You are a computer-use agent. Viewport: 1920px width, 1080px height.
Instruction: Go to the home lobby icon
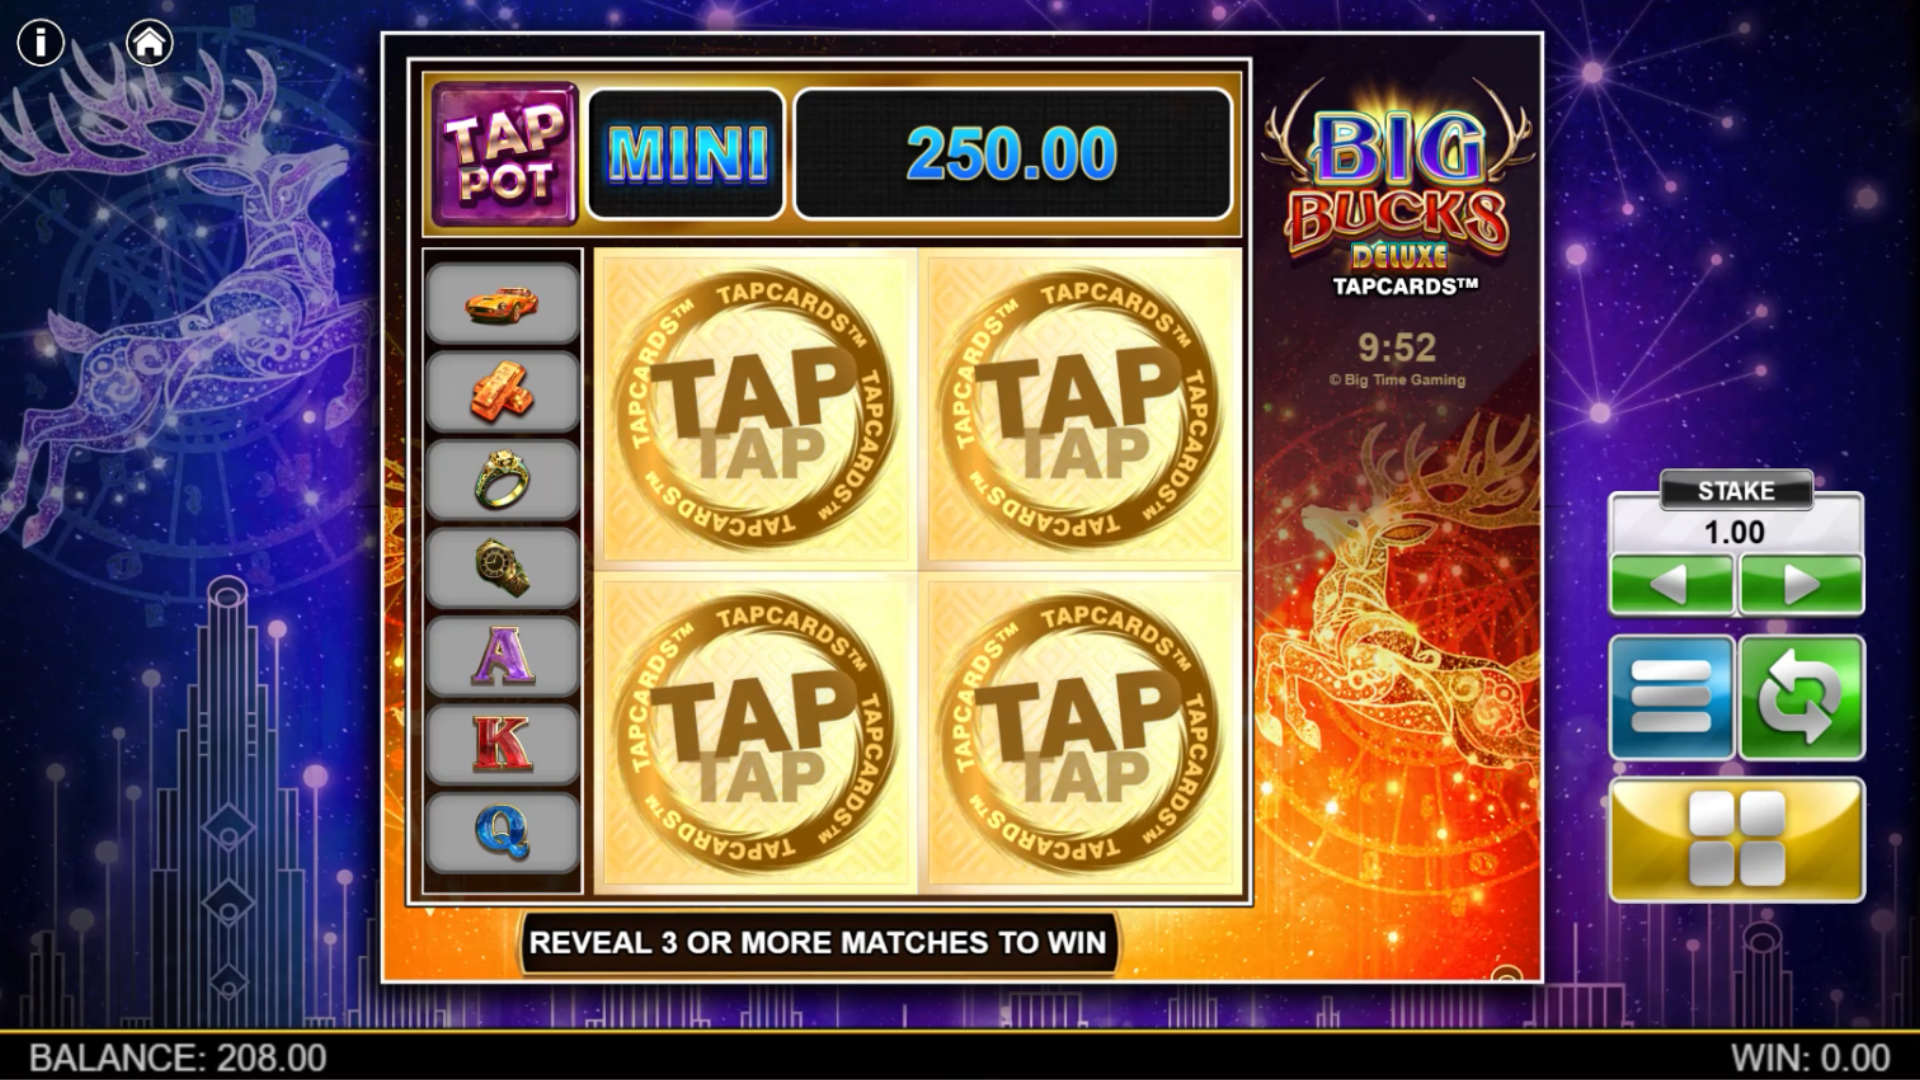[x=150, y=43]
